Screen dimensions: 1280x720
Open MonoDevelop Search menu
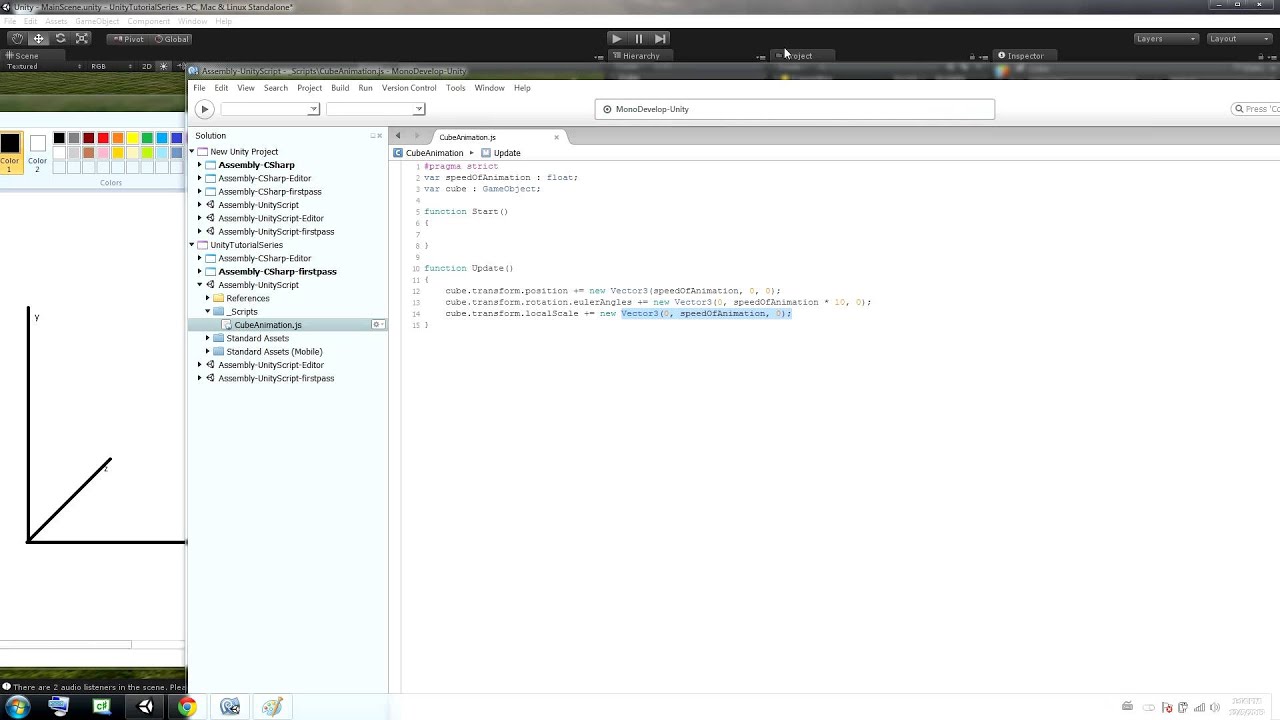tap(276, 88)
